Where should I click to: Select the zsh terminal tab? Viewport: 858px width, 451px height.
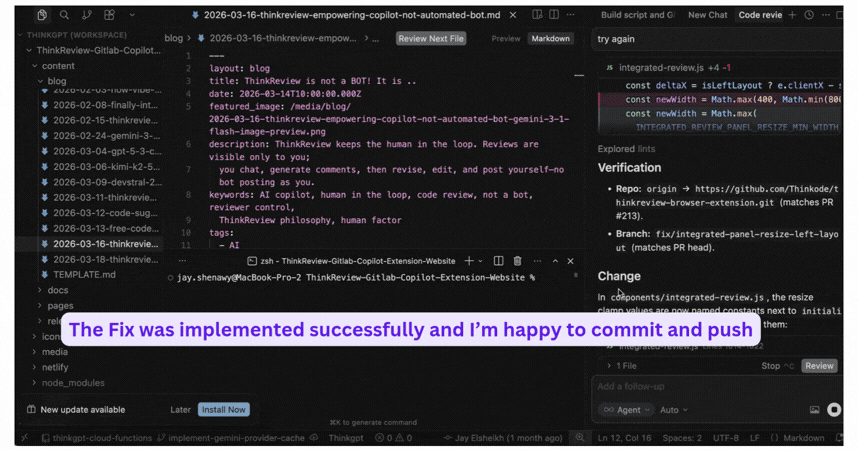(351, 261)
